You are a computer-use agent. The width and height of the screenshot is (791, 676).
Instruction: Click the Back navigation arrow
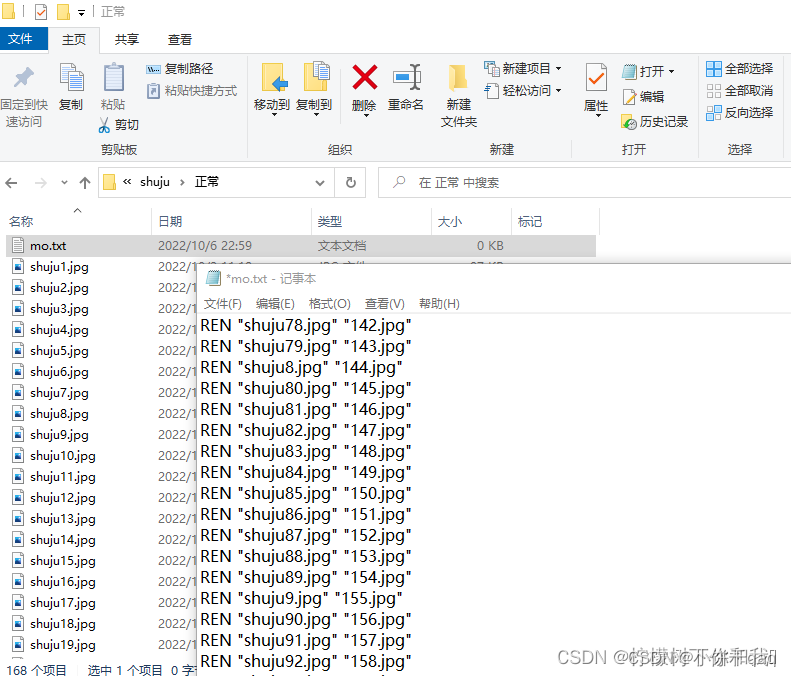point(12,183)
